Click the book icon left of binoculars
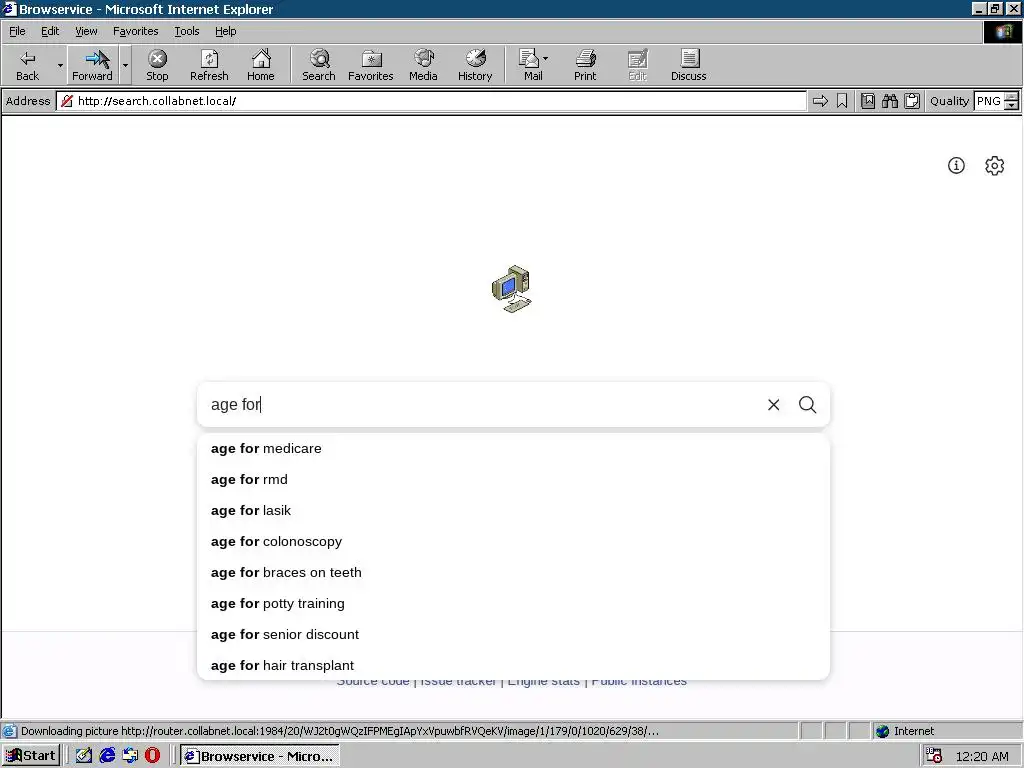Image resolution: width=1024 pixels, height=768 pixels. [x=868, y=101]
